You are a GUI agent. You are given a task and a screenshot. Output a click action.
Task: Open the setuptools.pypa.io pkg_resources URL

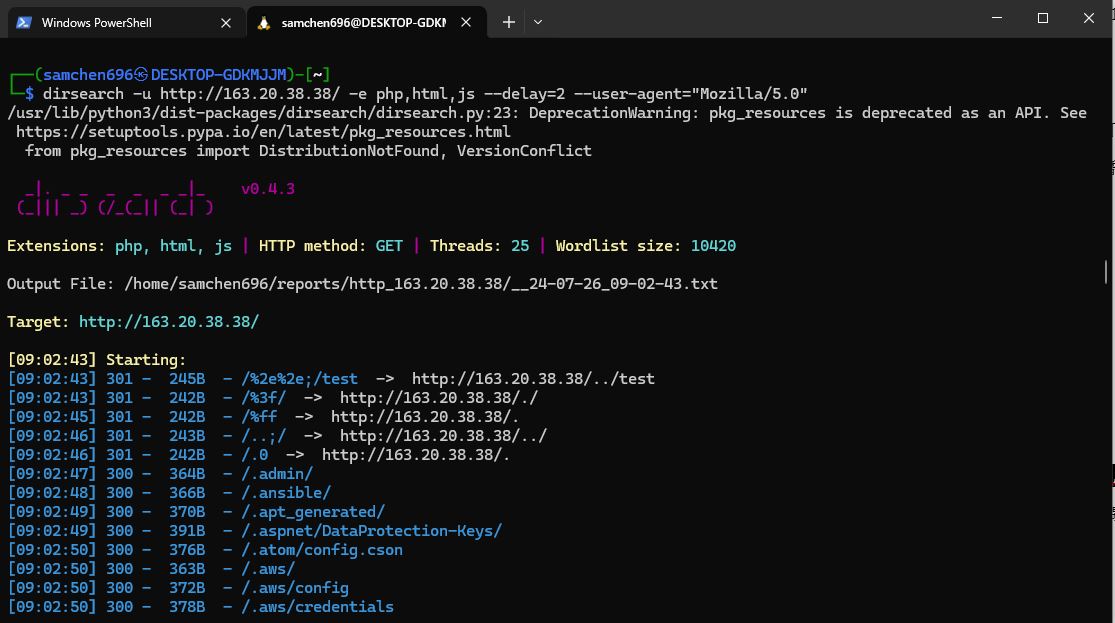click(x=263, y=132)
